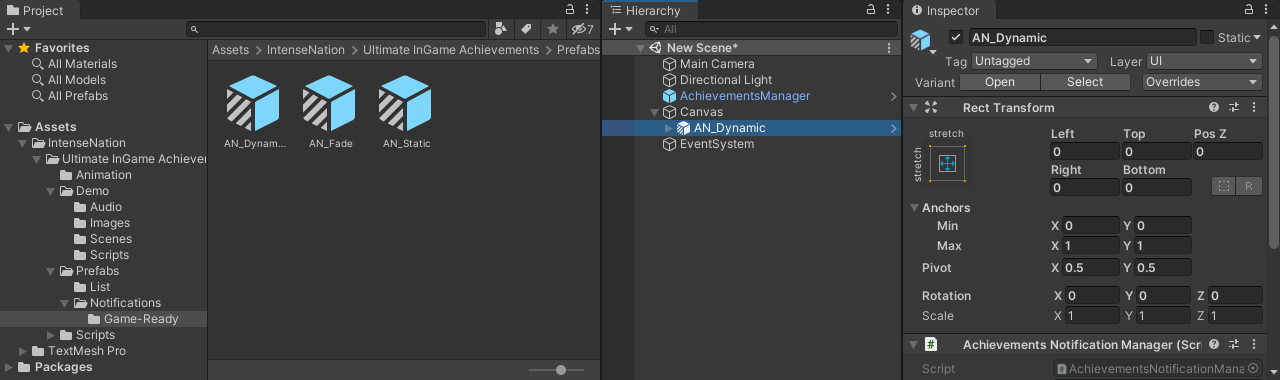
Task: Lock the Inspector panel
Action: (1248, 9)
